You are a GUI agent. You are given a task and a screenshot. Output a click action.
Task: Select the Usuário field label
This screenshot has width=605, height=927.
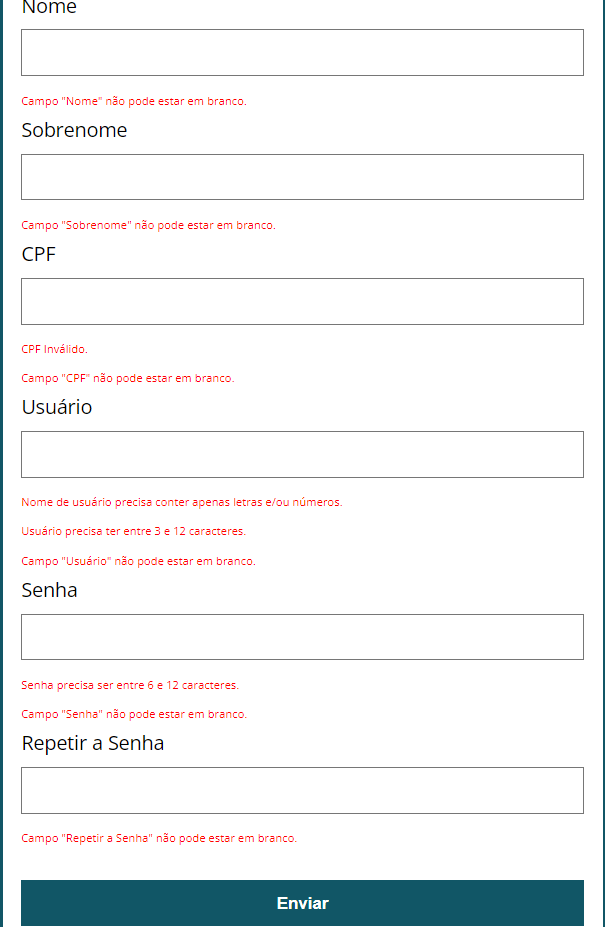click(x=57, y=407)
